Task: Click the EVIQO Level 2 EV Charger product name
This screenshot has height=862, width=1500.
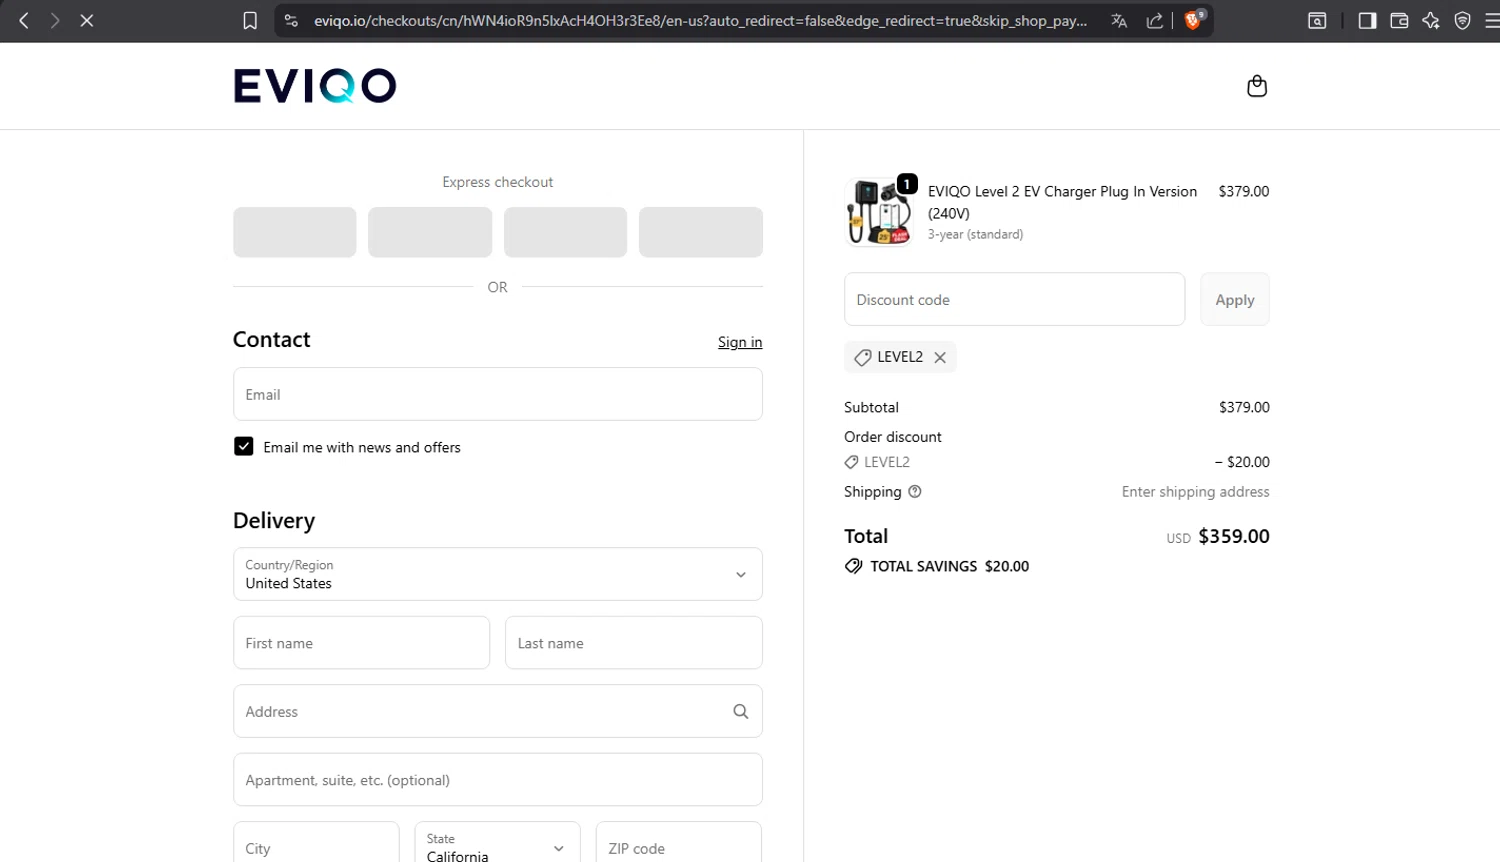Action: [x=1062, y=202]
